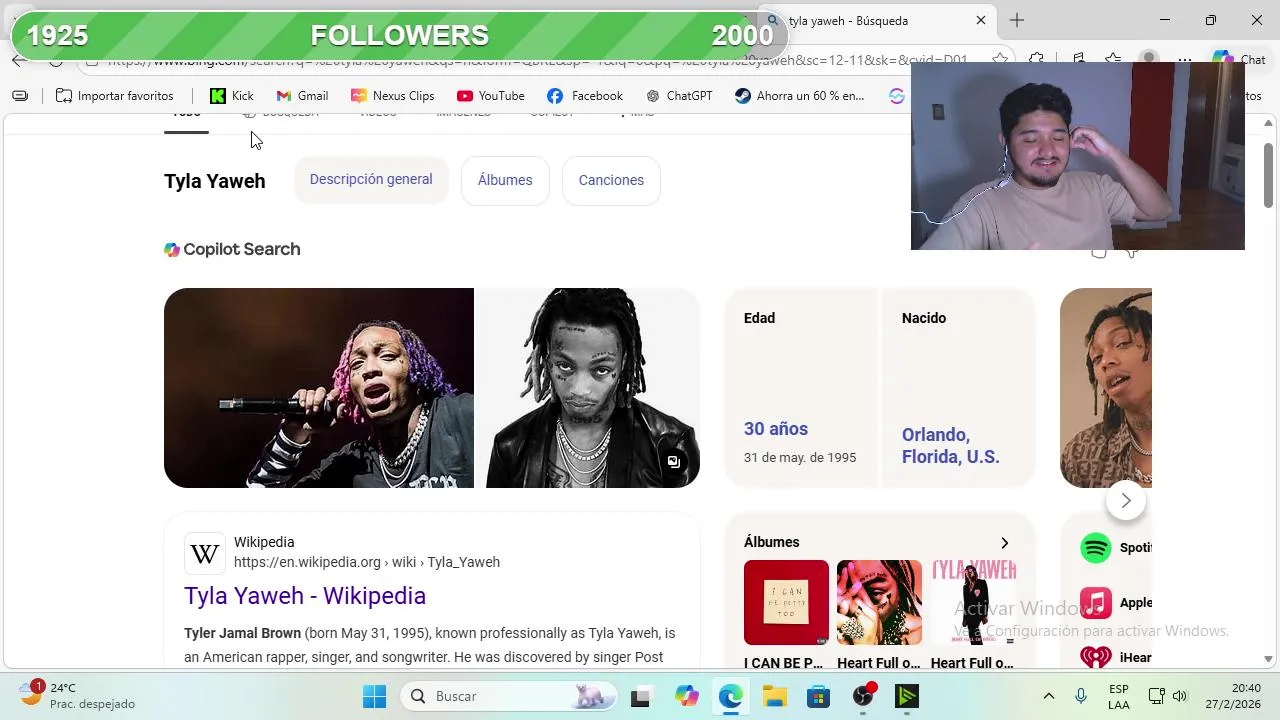1280x720 pixels.
Task: Open a new browser tab
Action: tap(1017, 20)
